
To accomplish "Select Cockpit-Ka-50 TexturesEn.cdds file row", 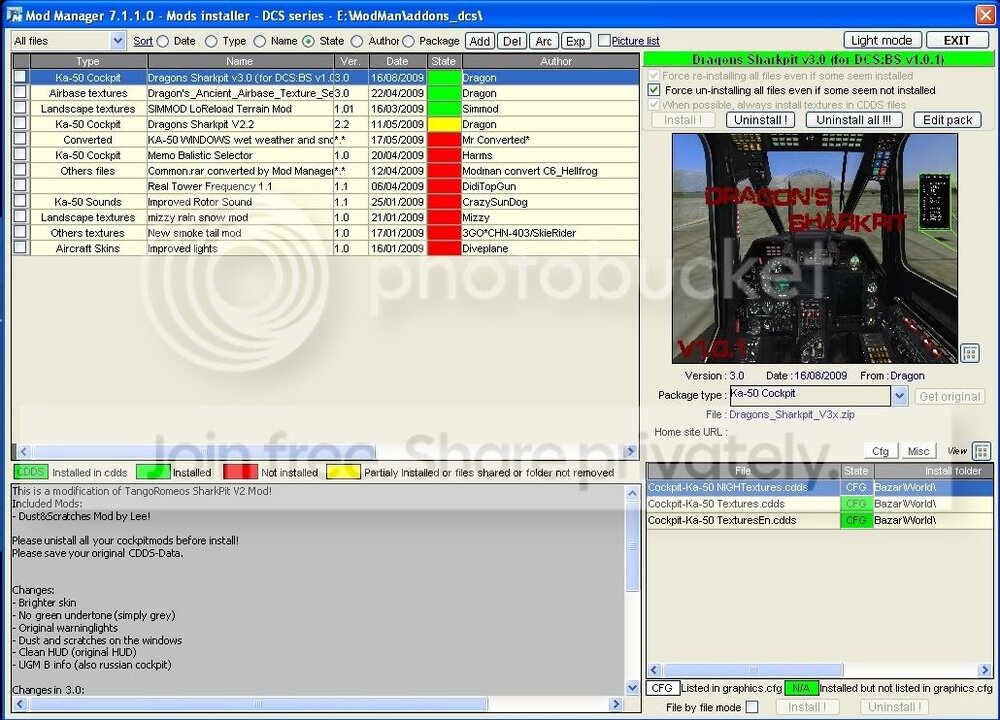I will coord(820,520).
